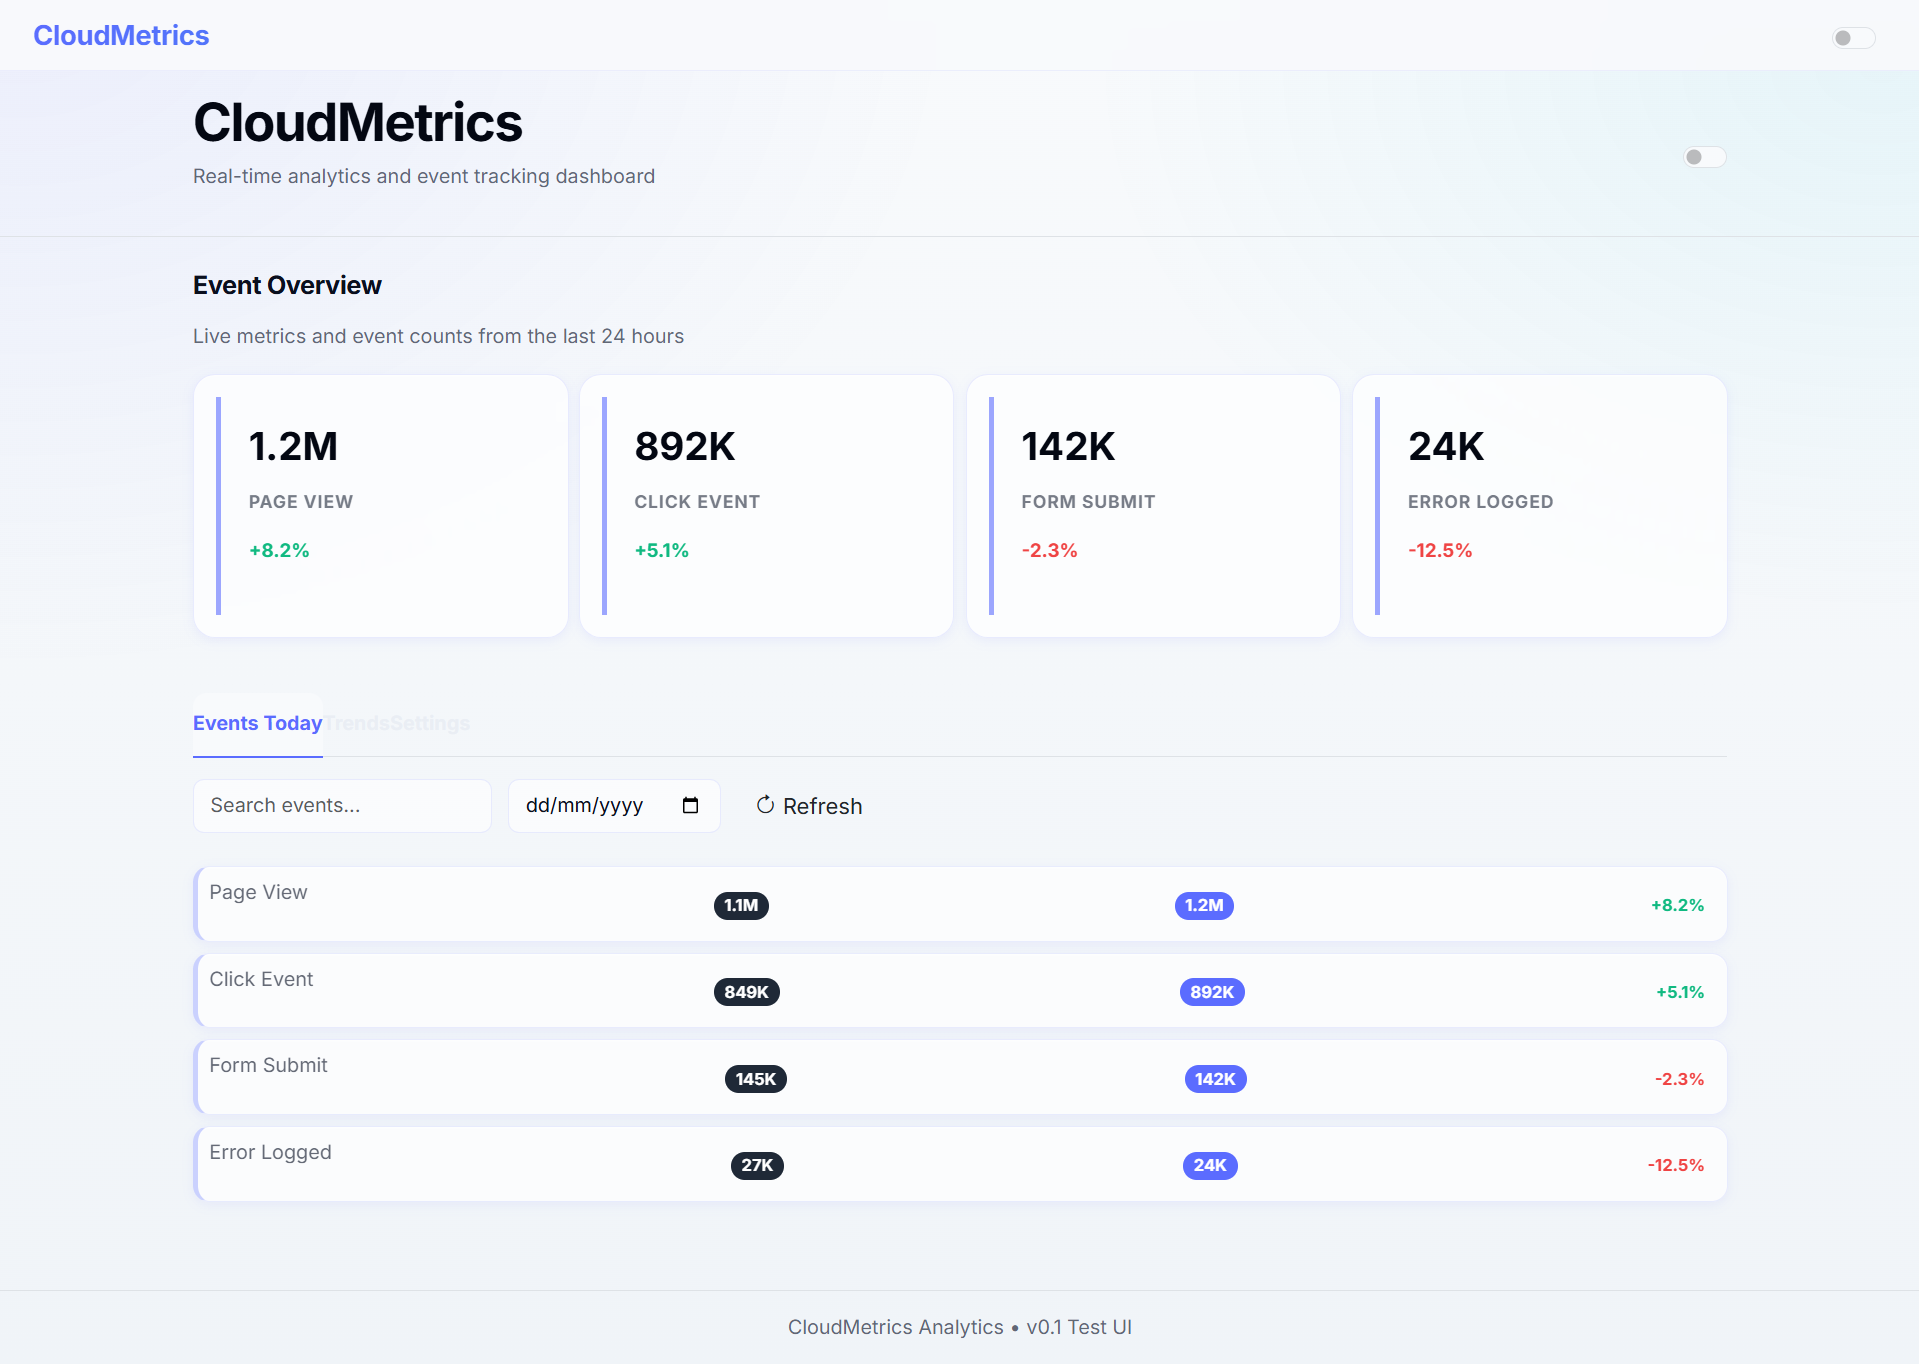Click the blue 892K badge in Click Event row
This screenshot has width=1919, height=1364.
point(1212,992)
